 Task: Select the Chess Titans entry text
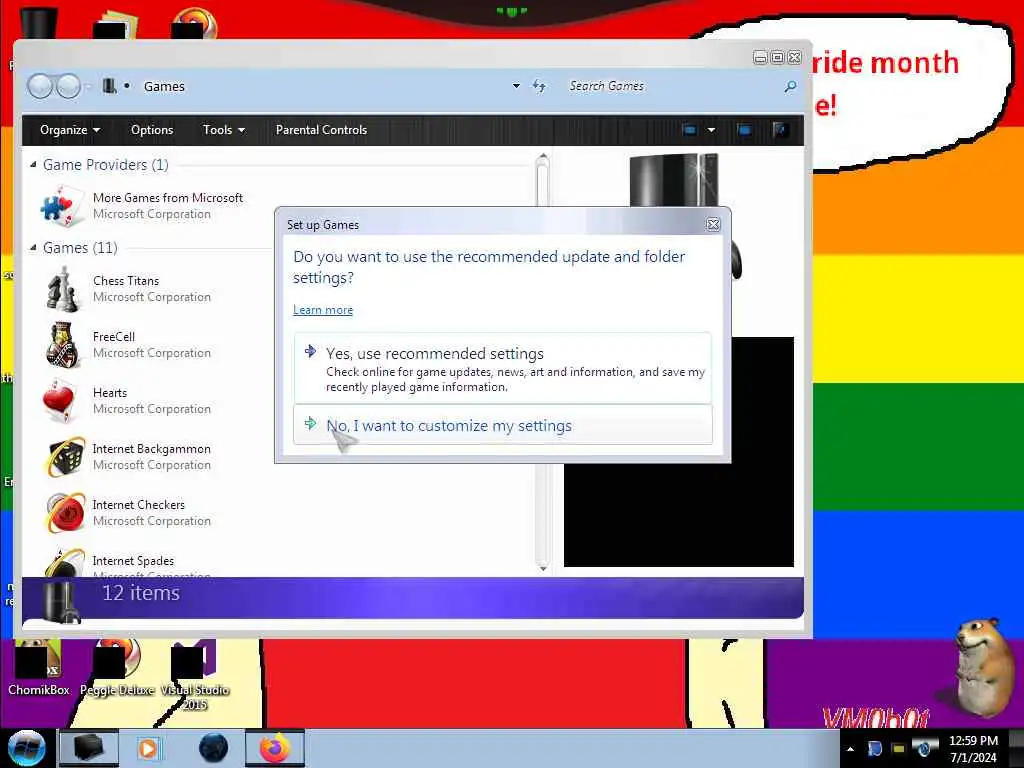click(125, 281)
